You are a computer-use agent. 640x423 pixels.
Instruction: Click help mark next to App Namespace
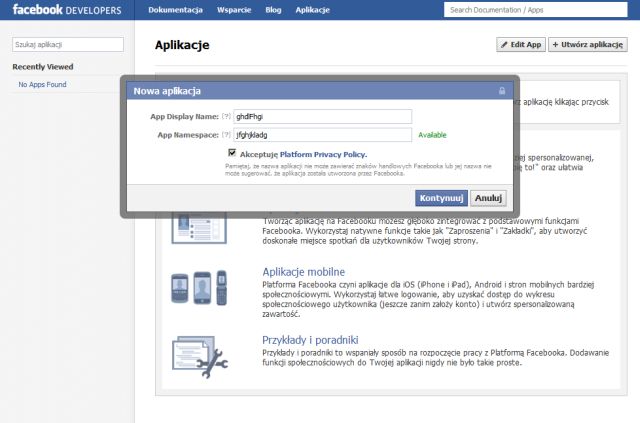point(226,134)
